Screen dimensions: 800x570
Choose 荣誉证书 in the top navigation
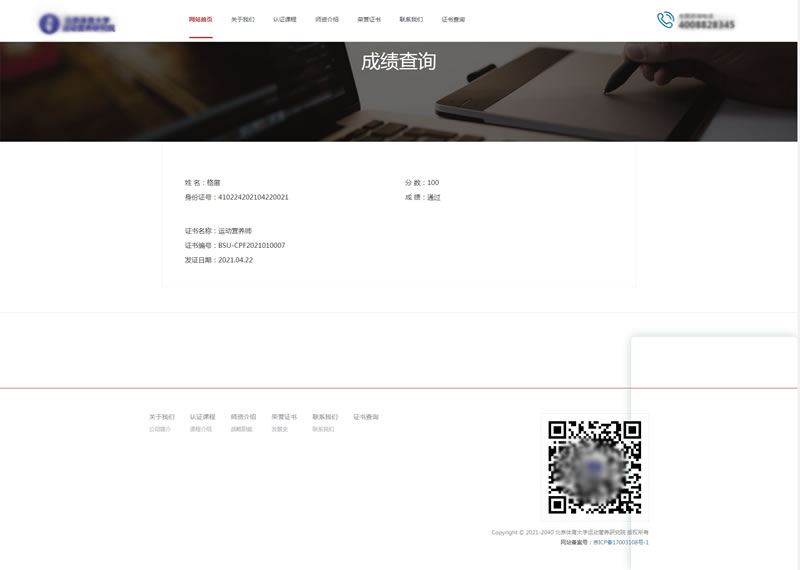pos(369,19)
